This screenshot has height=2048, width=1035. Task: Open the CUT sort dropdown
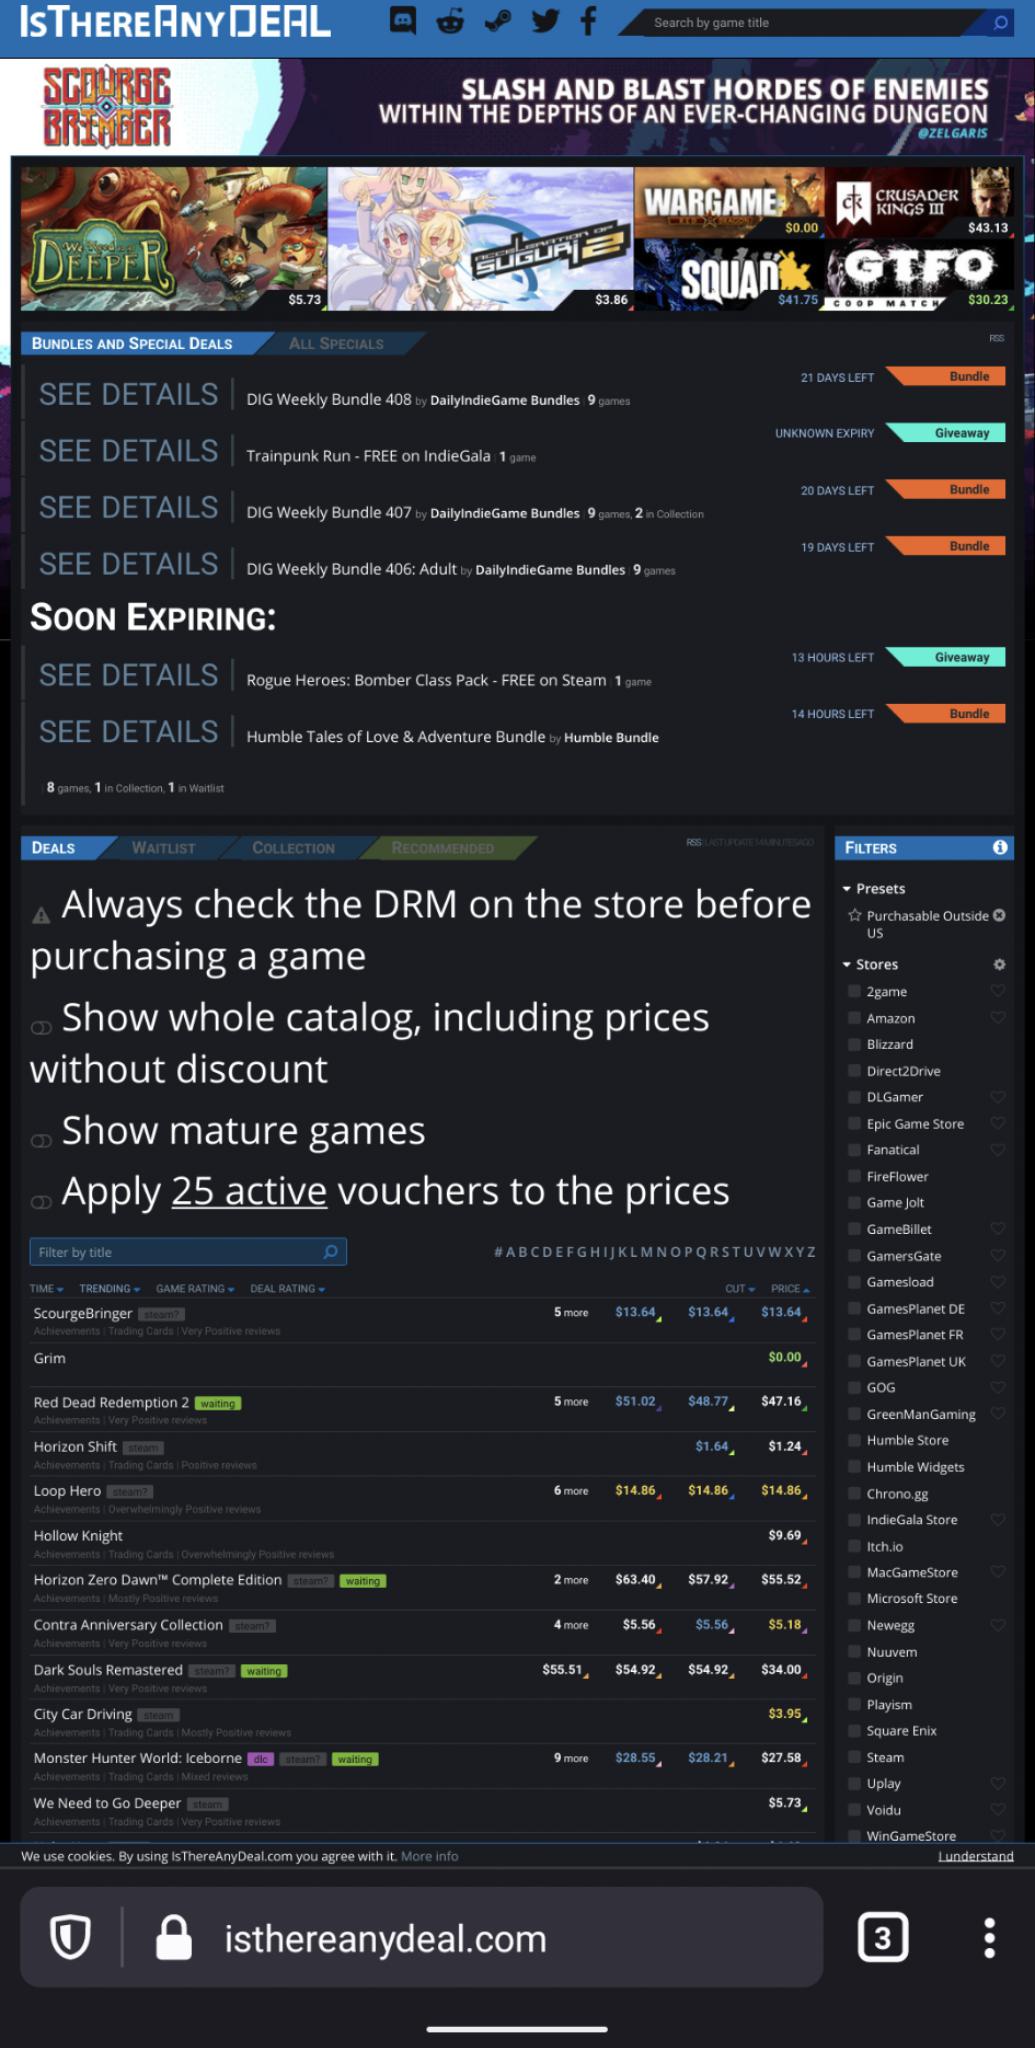point(740,1288)
